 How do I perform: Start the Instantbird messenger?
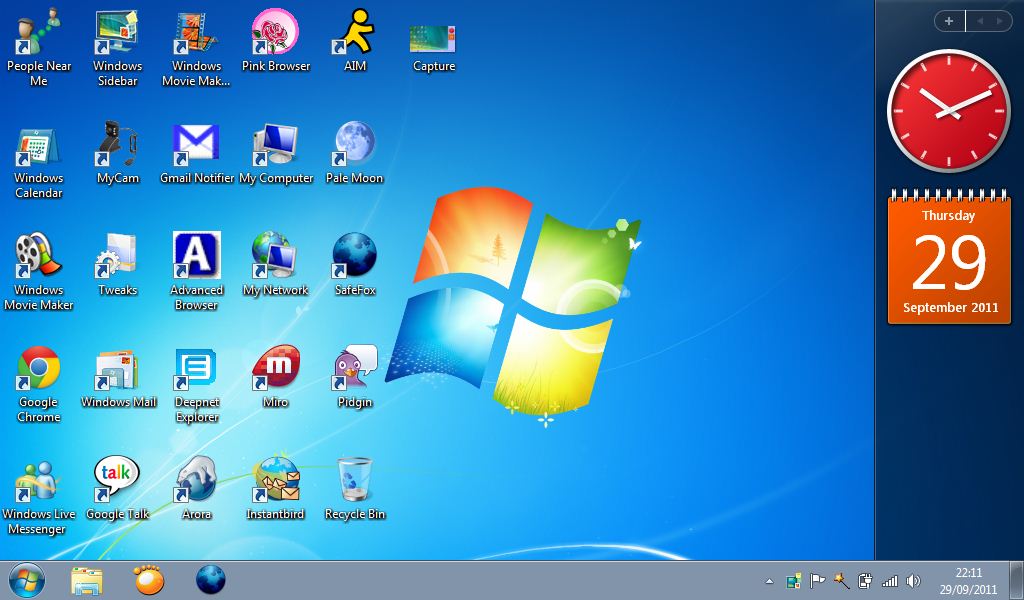click(x=276, y=480)
